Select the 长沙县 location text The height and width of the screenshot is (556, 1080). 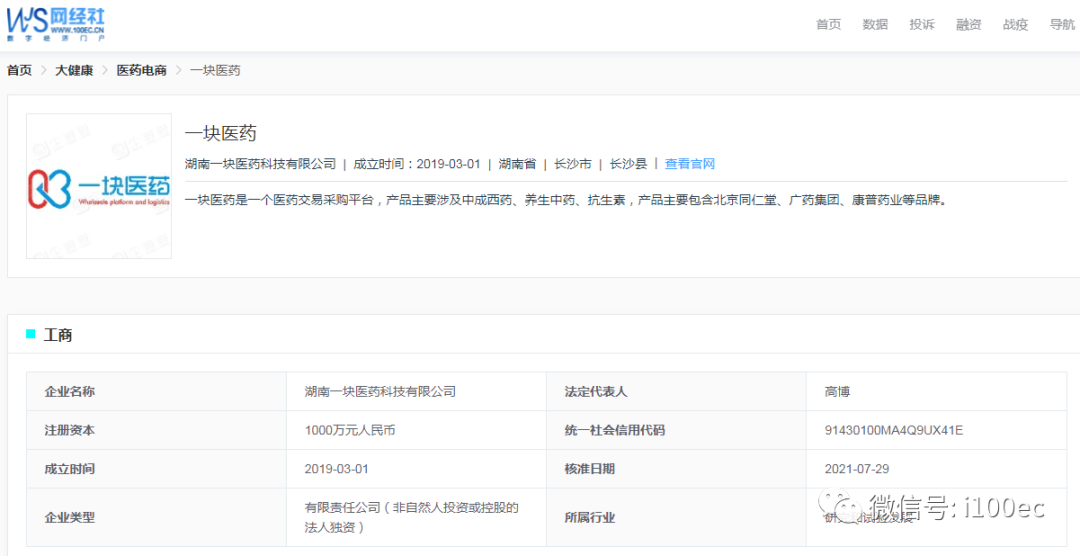coord(629,164)
